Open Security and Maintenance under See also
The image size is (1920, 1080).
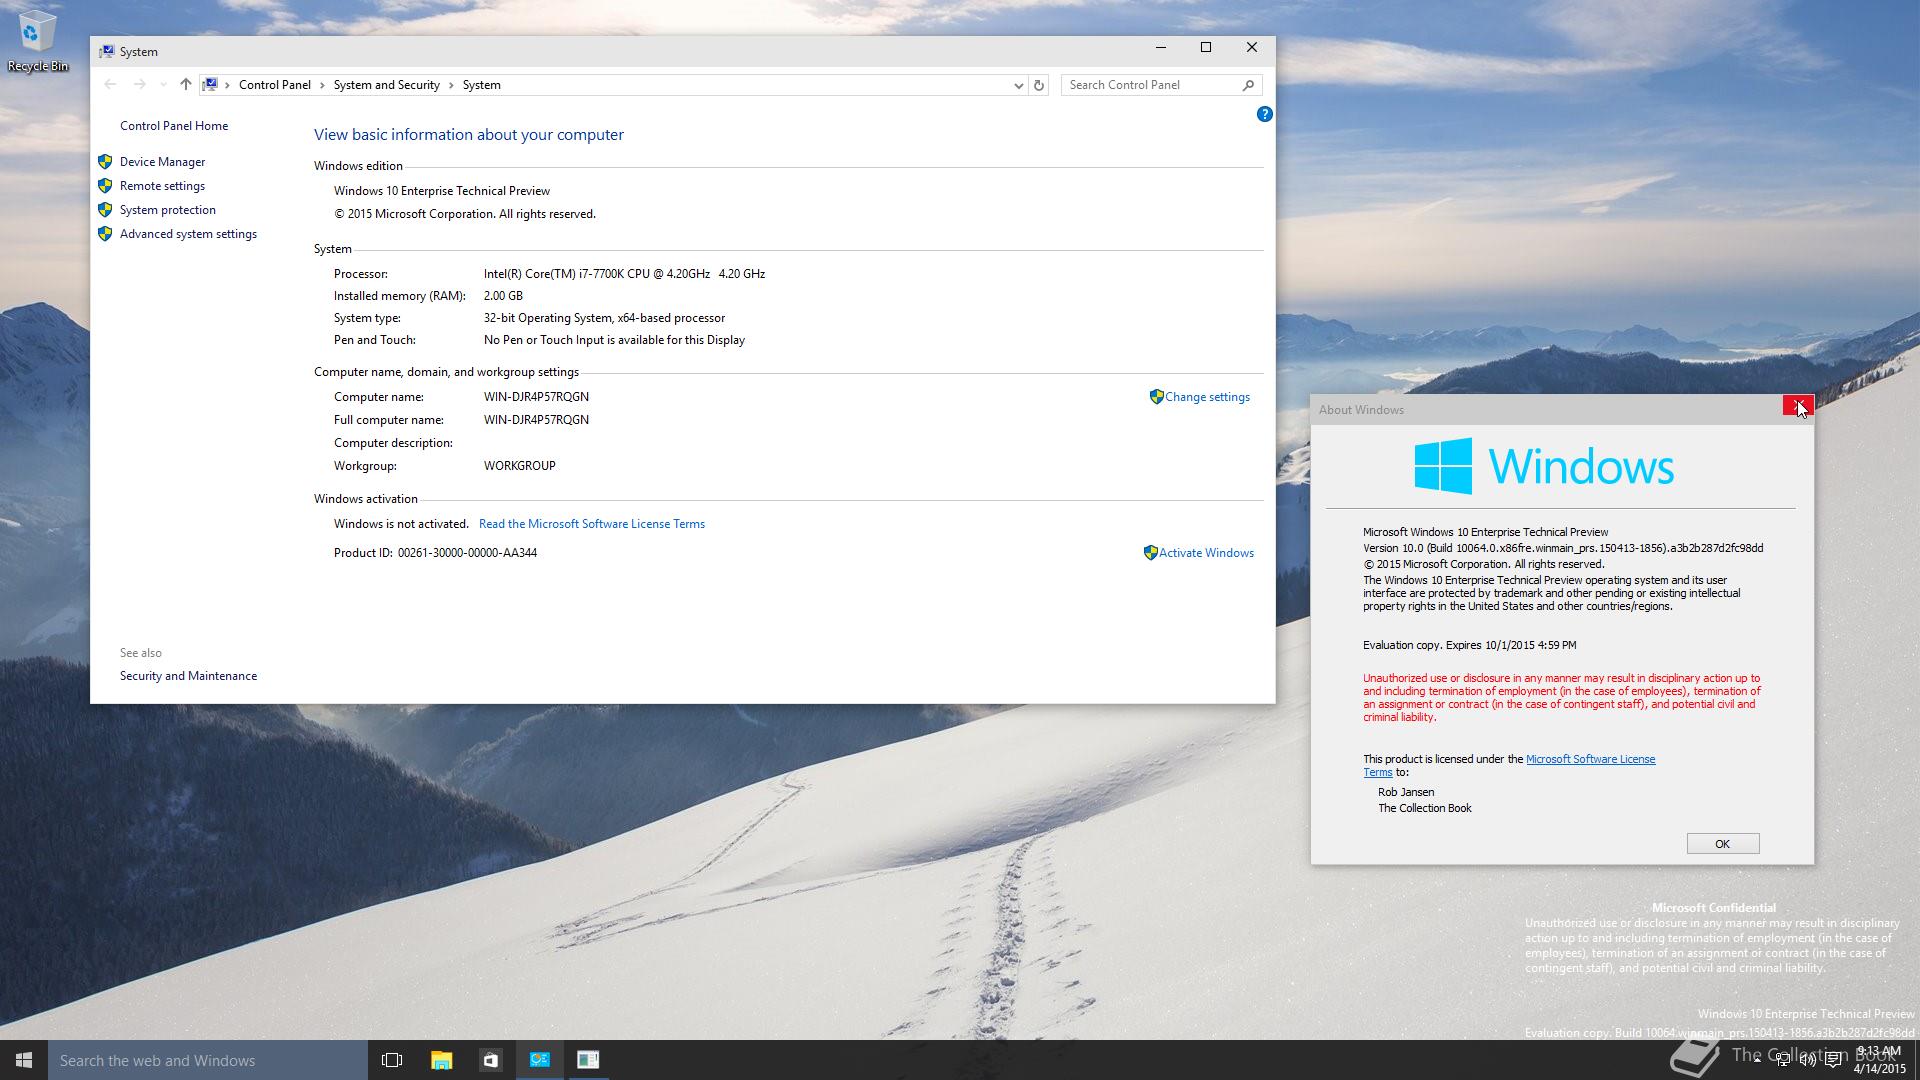[188, 676]
